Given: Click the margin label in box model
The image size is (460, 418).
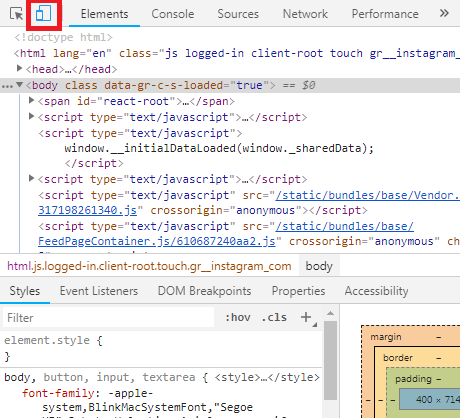Looking at the screenshot, I should (386, 337).
